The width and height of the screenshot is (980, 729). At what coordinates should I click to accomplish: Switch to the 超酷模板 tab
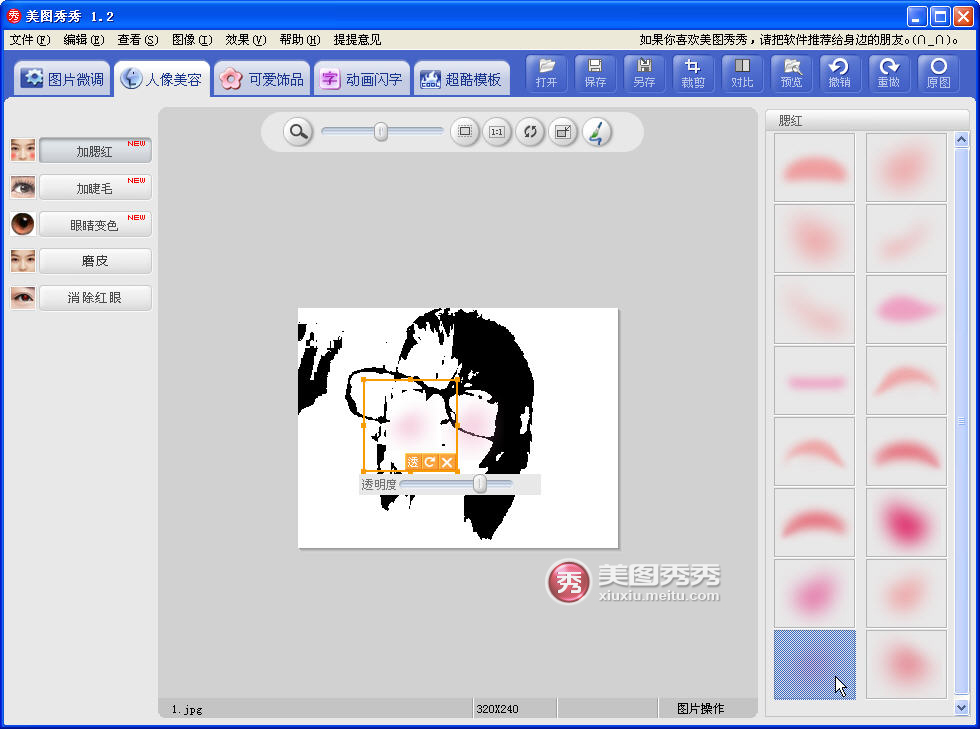461,79
